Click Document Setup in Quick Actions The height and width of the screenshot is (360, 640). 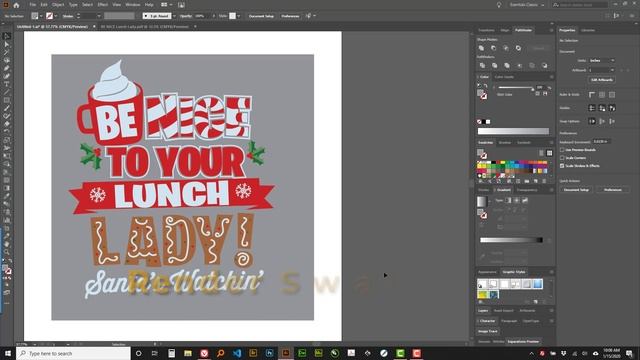coord(576,190)
